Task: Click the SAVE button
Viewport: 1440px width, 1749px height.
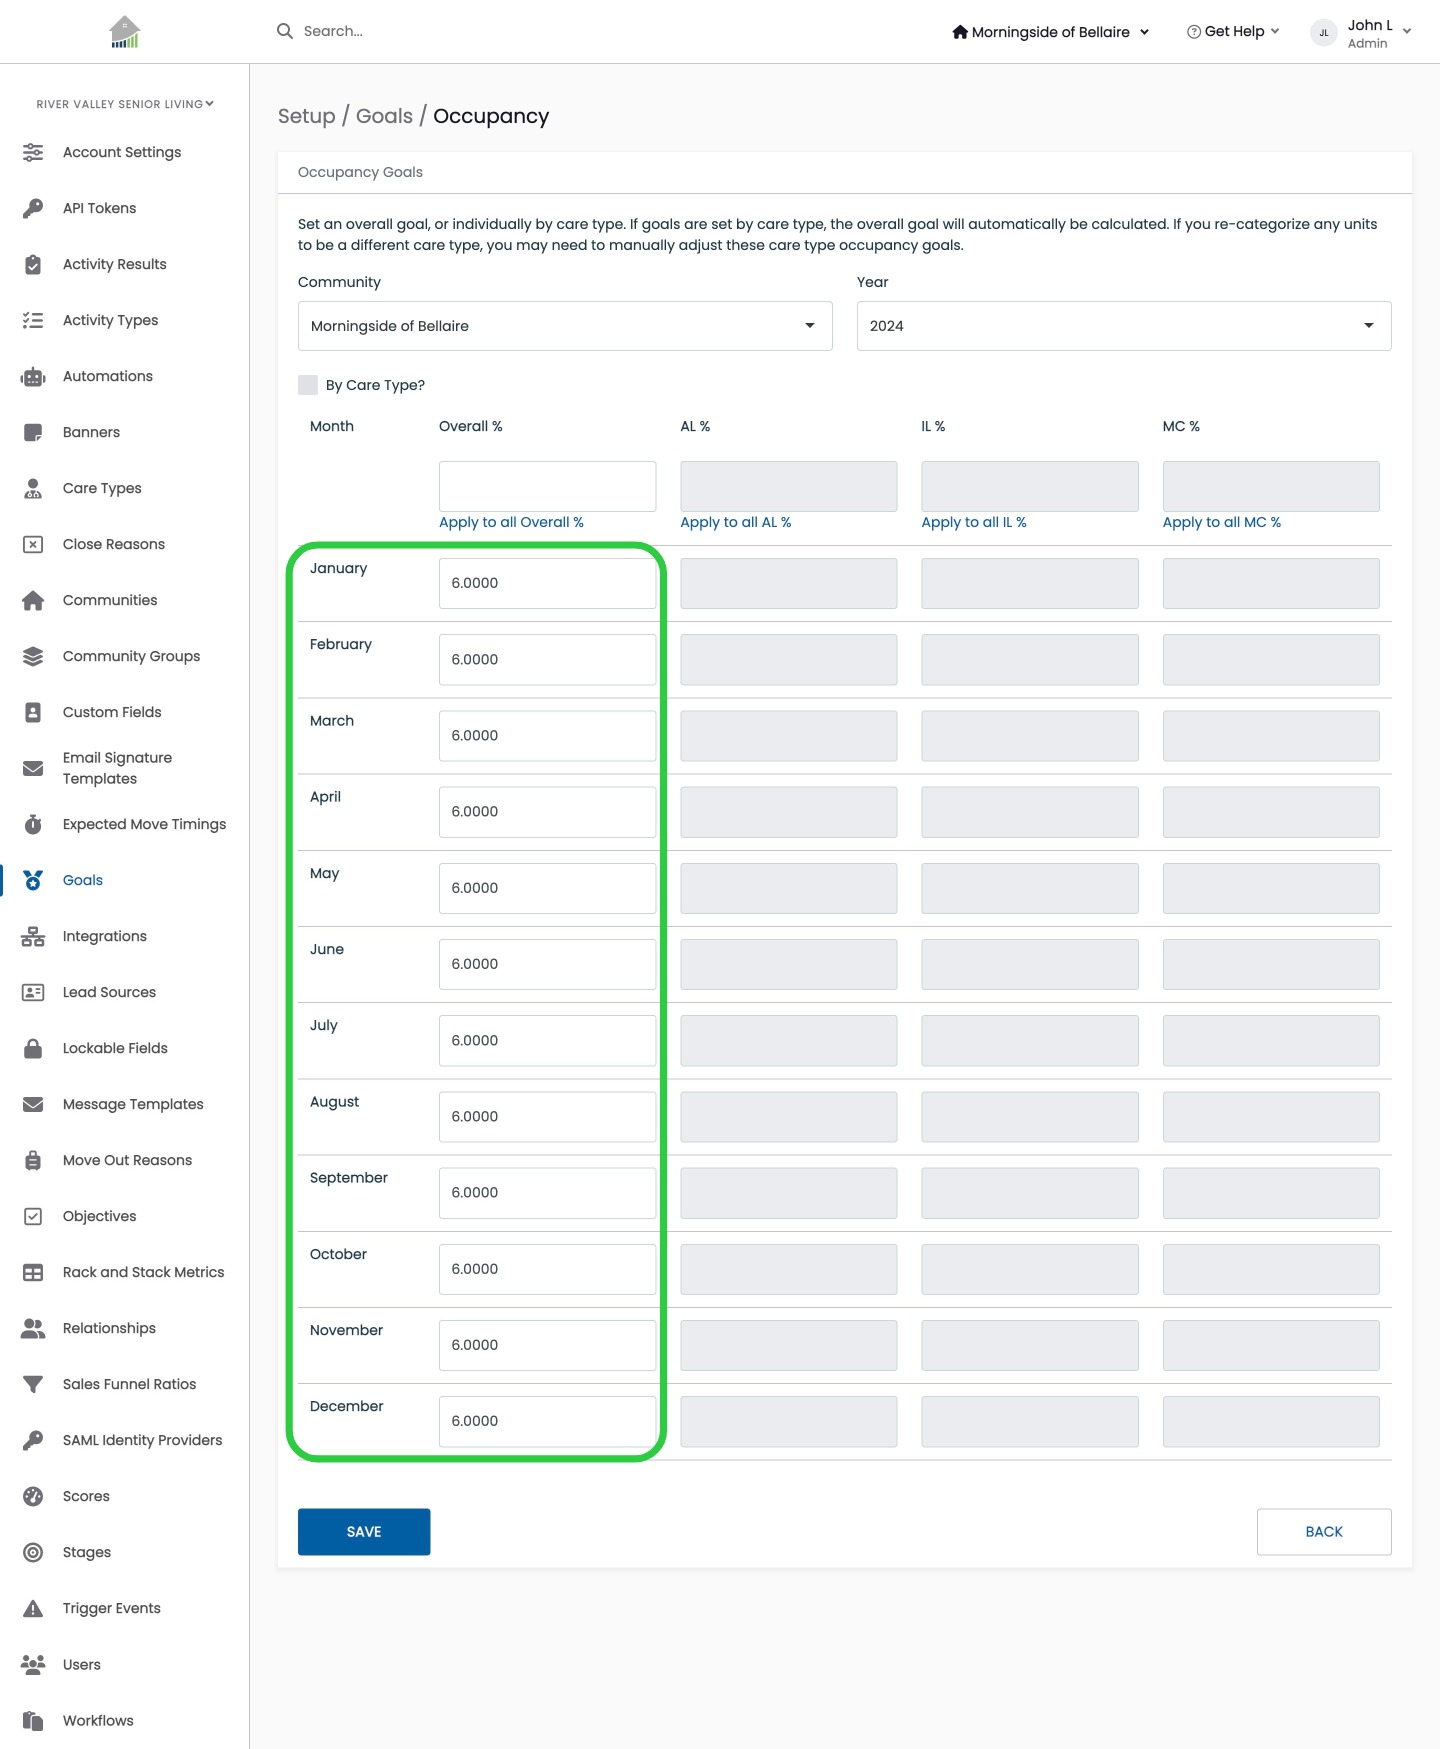Action: 364,1532
